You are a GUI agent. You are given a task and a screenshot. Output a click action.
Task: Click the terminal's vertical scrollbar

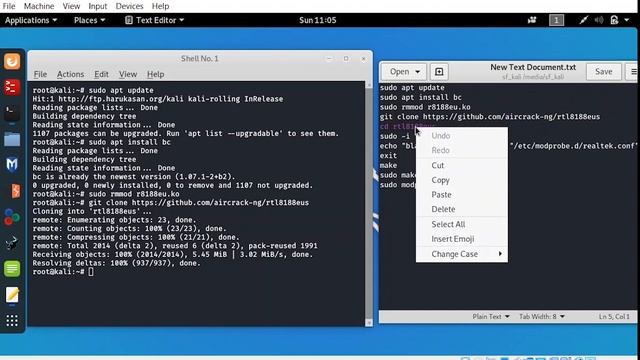(369, 204)
